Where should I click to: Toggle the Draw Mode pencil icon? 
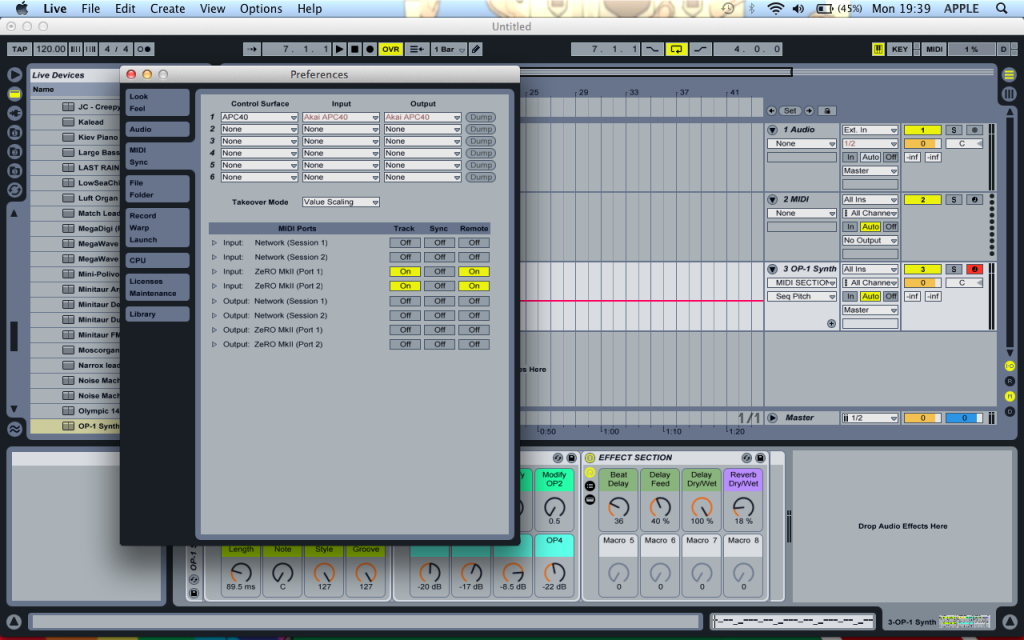point(475,49)
